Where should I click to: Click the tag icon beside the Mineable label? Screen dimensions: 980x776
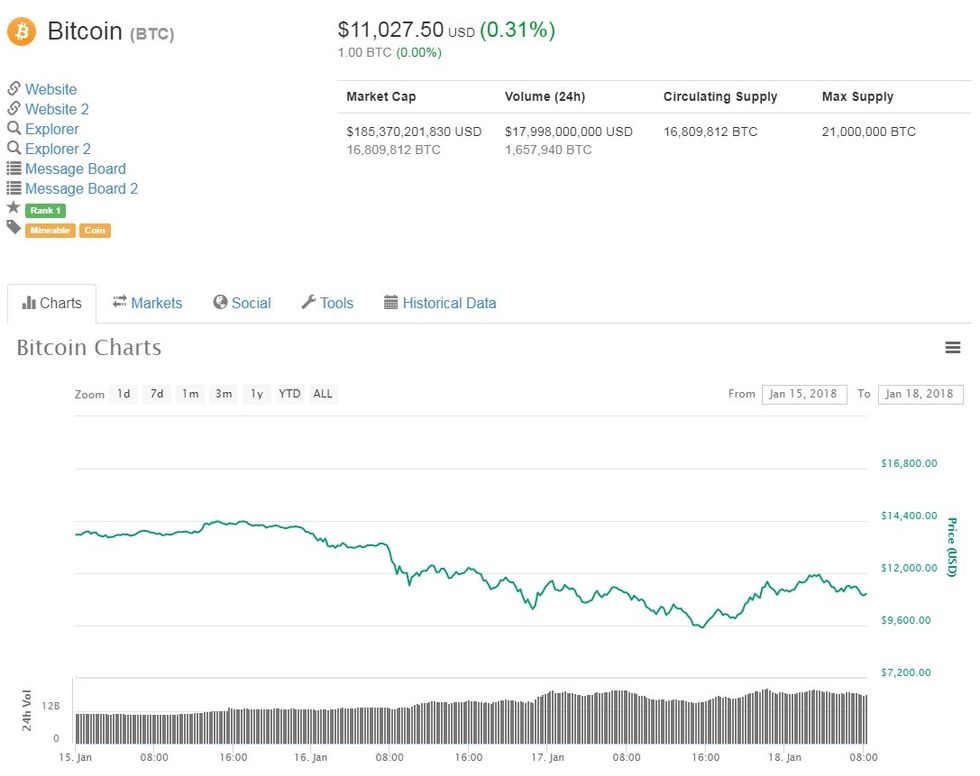point(13,229)
